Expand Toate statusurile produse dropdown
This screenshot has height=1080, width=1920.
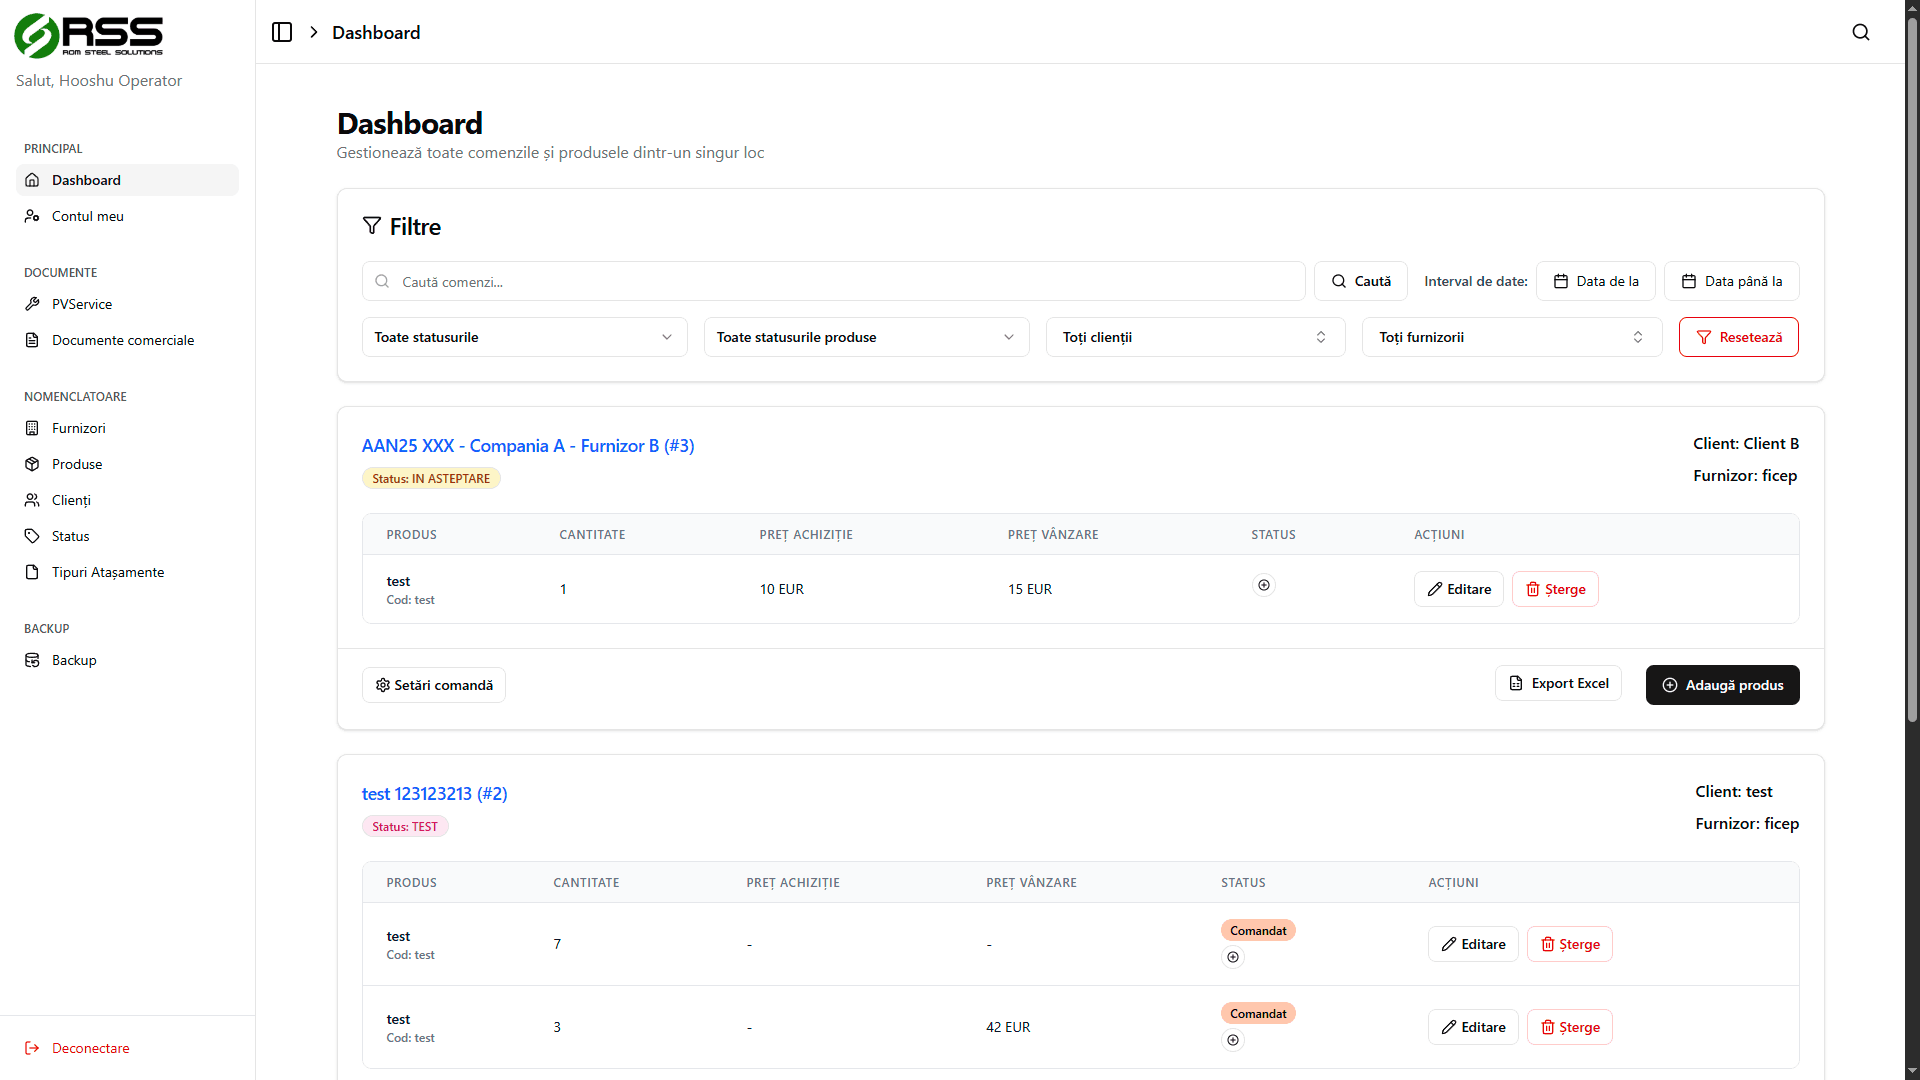tap(866, 337)
